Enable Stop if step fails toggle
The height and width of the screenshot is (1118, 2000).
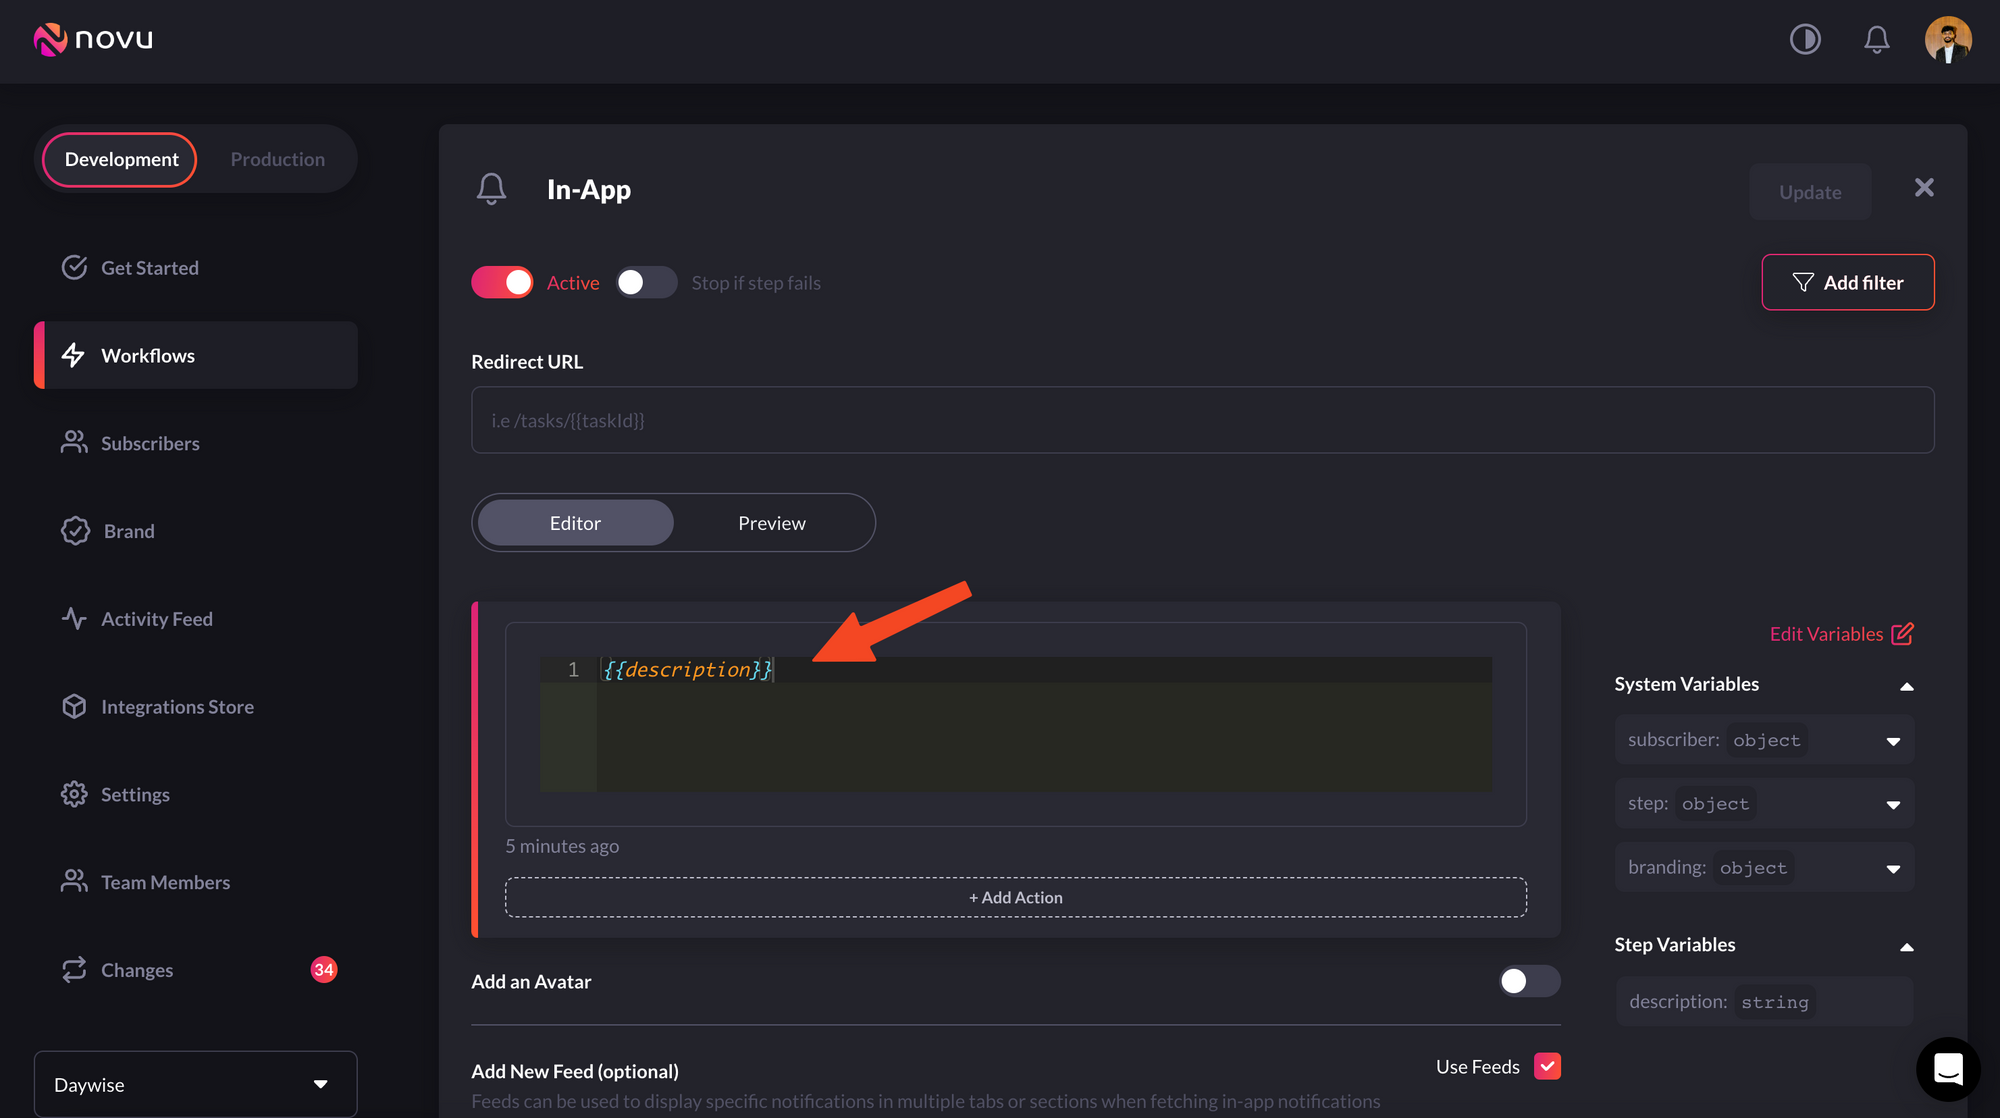pyautogui.click(x=646, y=283)
